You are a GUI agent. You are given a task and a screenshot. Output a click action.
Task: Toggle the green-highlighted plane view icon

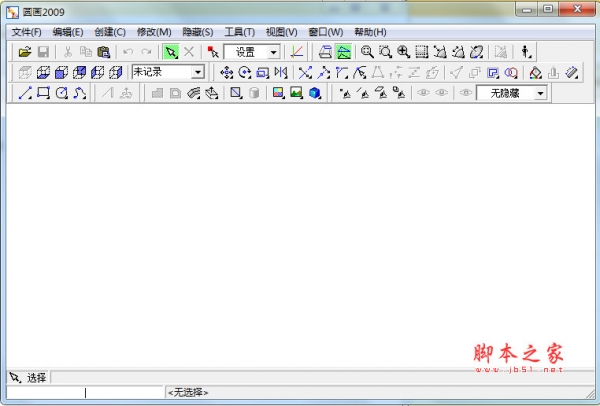pos(344,52)
